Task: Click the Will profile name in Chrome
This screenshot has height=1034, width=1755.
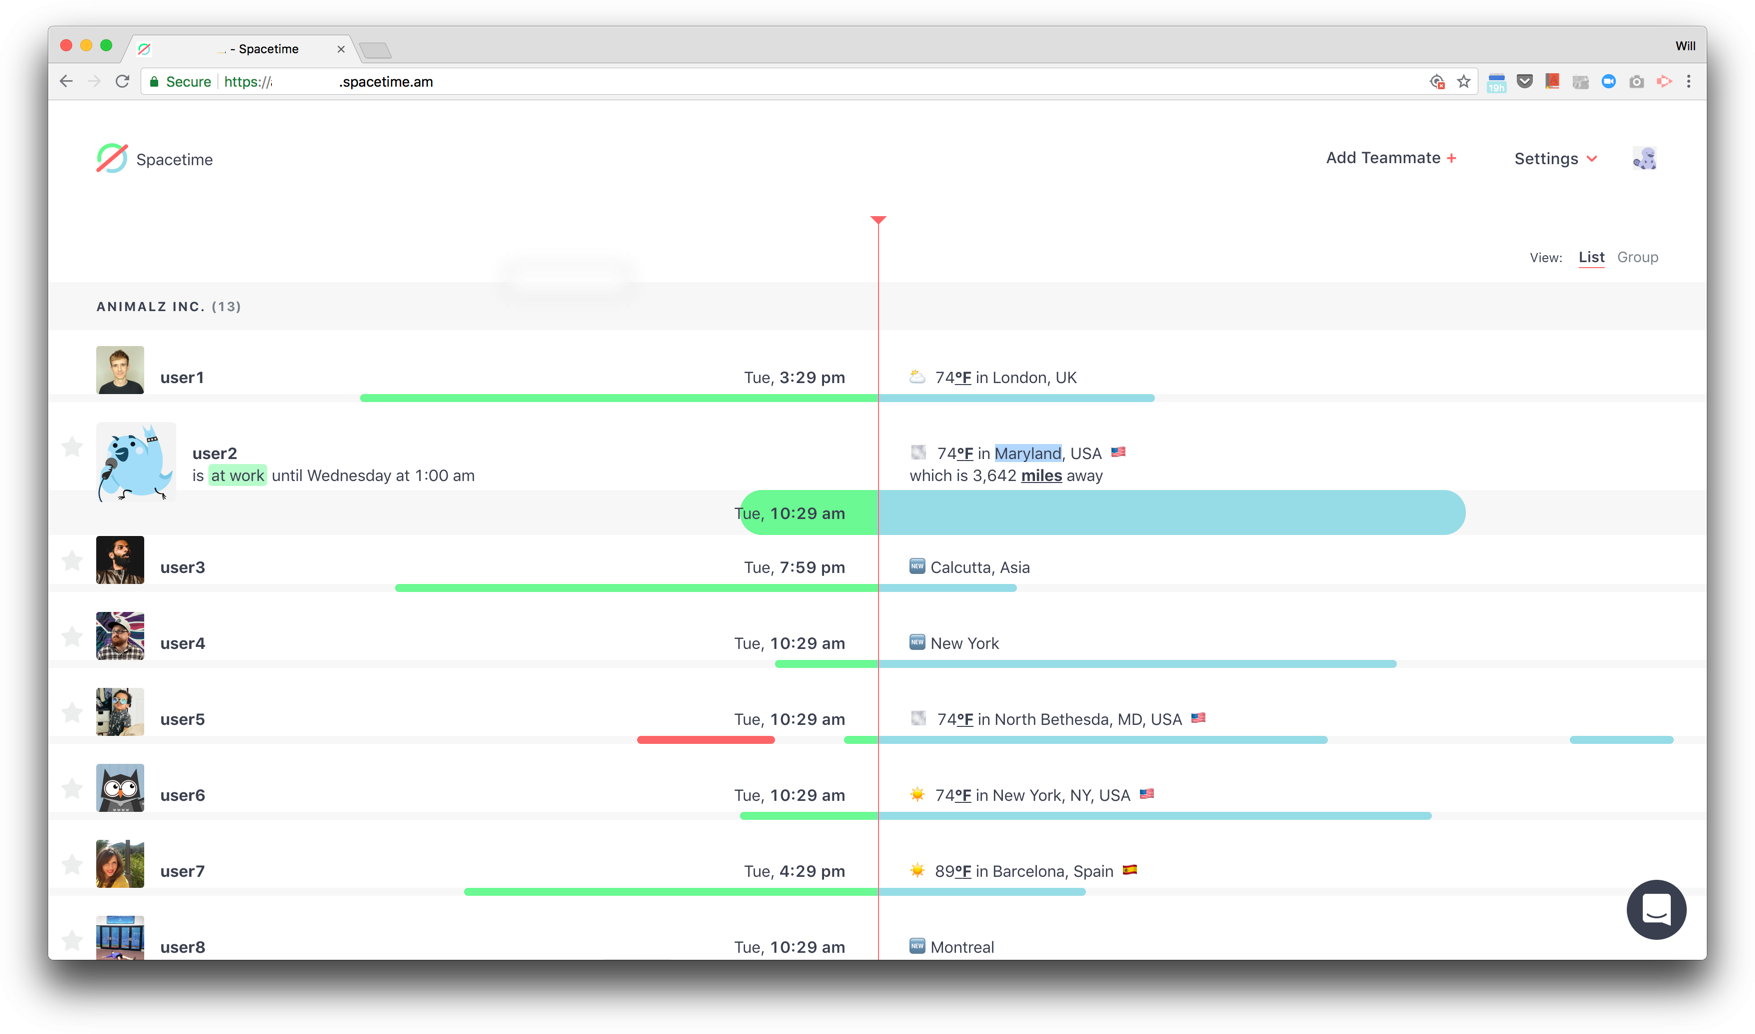Action: tap(1685, 46)
